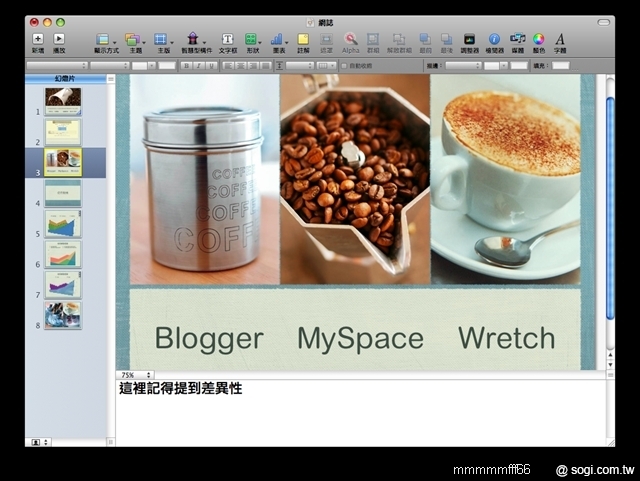Image resolution: width=640 pixels, height=481 pixels.
Task: Insert a Text Box (文字框) from toolbar
Action: point(227,40)
